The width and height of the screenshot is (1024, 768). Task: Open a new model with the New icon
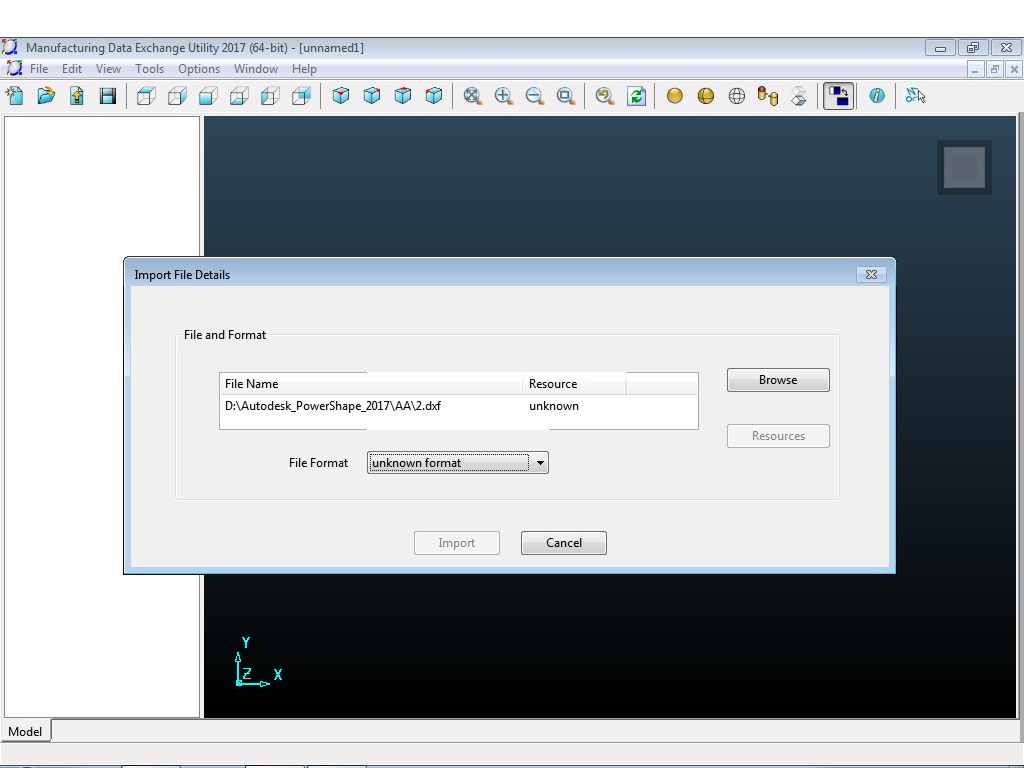click(15, 96)
